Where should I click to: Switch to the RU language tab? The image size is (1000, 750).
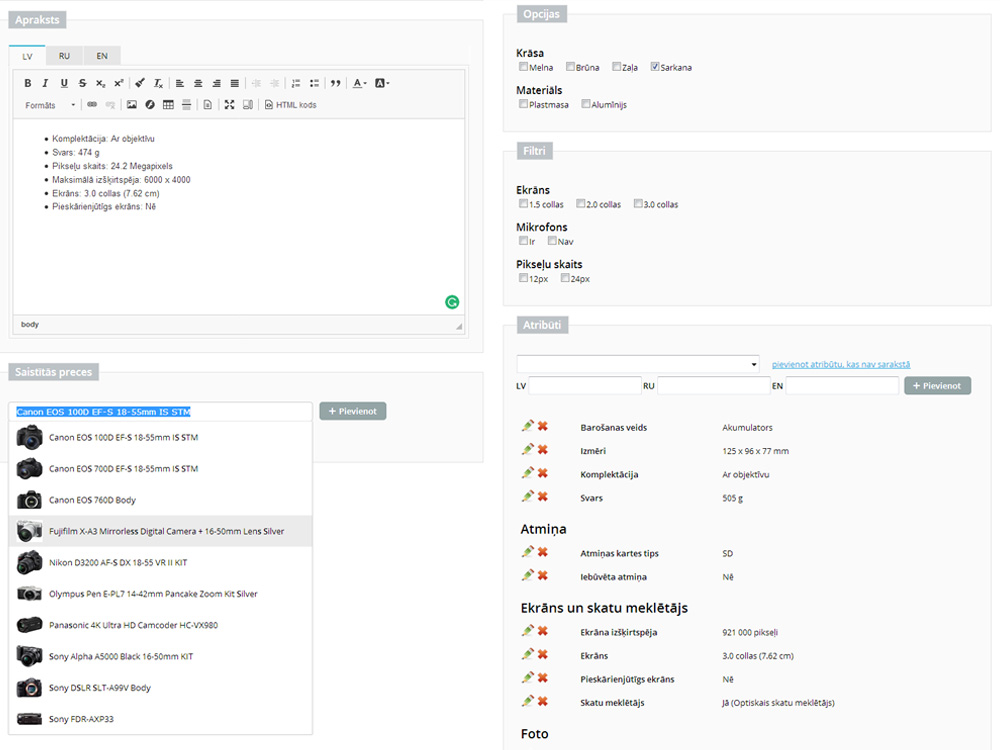pos(64,56)
